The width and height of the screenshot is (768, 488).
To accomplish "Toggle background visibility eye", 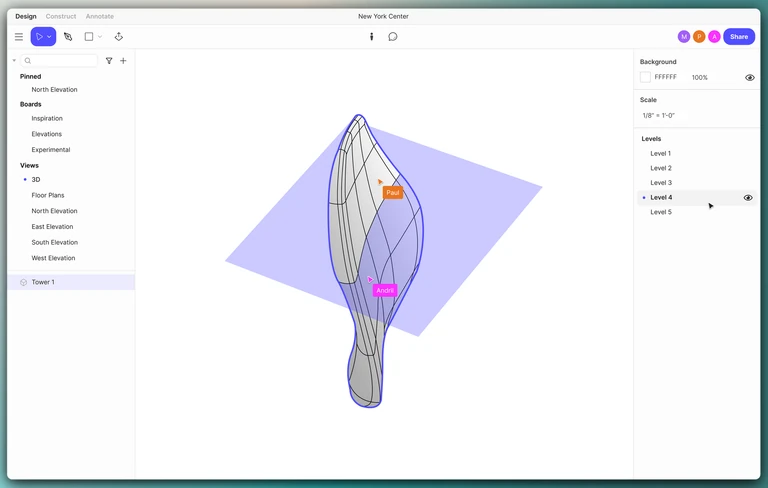I will click(x=749, y=77).
